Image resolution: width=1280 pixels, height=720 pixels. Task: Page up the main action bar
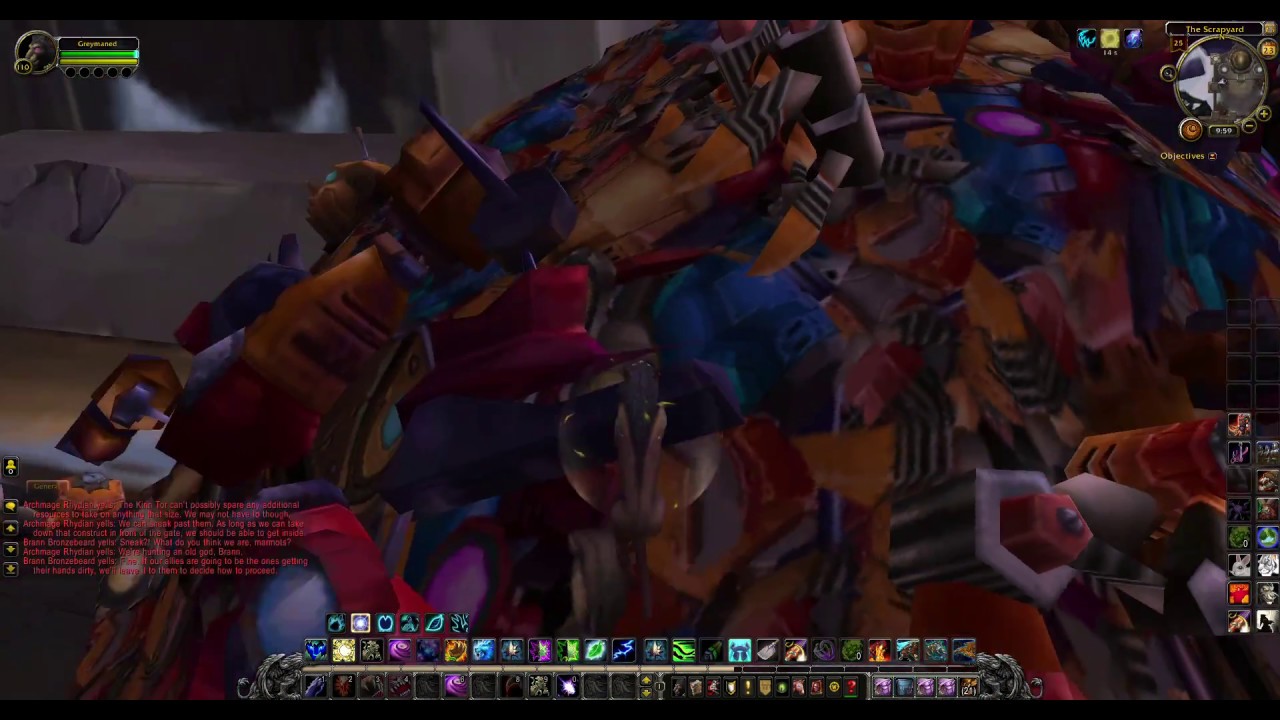tap(646, 680)
